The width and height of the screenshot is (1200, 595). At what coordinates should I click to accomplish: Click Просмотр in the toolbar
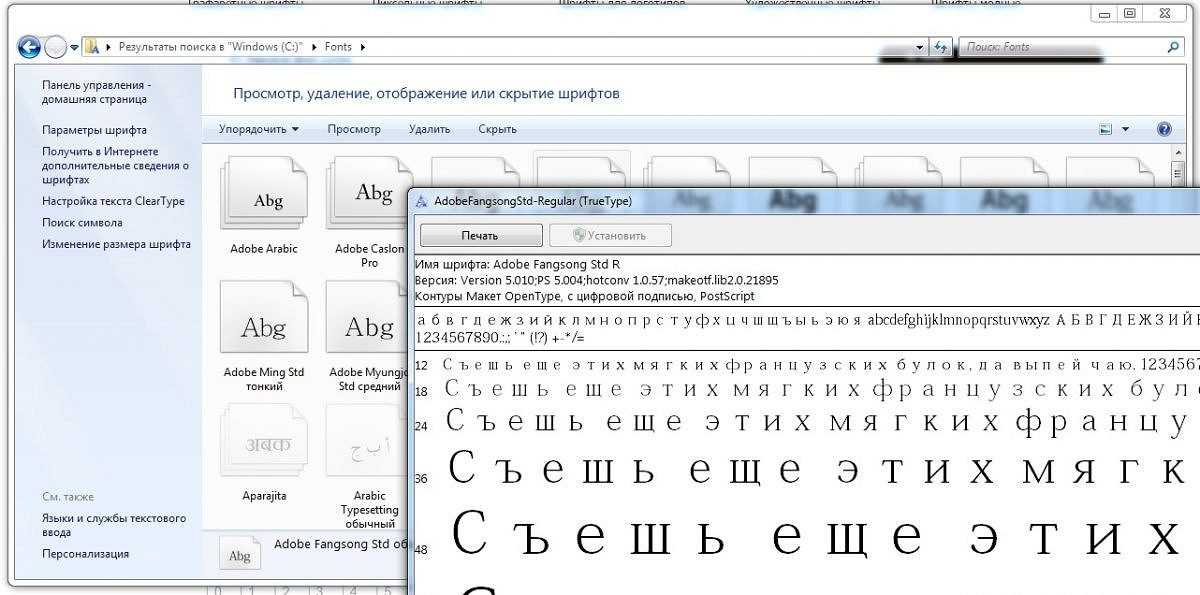click(x=354, y=129)
